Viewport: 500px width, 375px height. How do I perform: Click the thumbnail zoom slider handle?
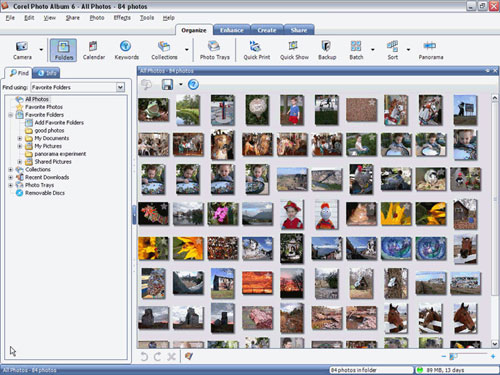pos(453,357)
